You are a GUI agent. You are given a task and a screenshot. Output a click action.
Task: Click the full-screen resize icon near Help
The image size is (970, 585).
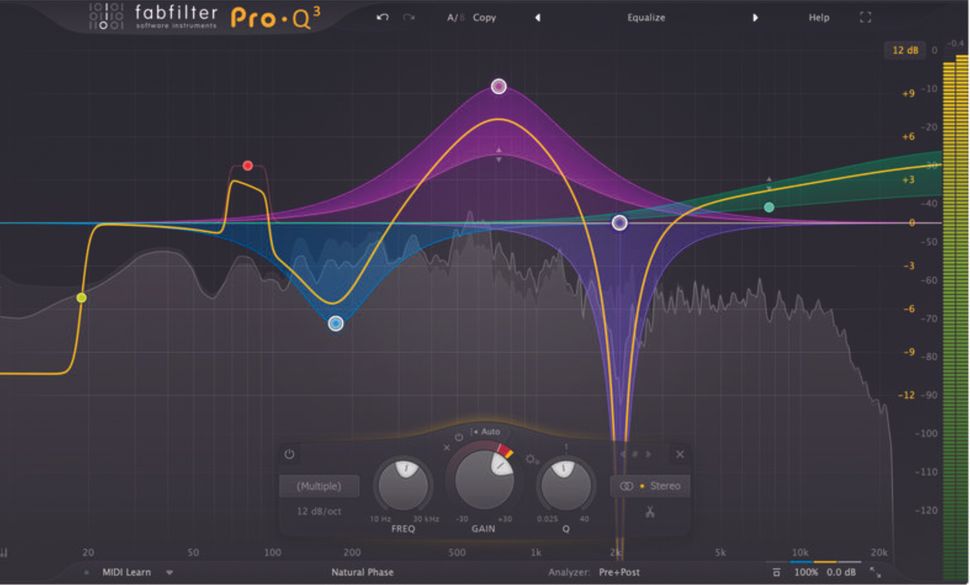pyautogui.click(x=864, y=17)
